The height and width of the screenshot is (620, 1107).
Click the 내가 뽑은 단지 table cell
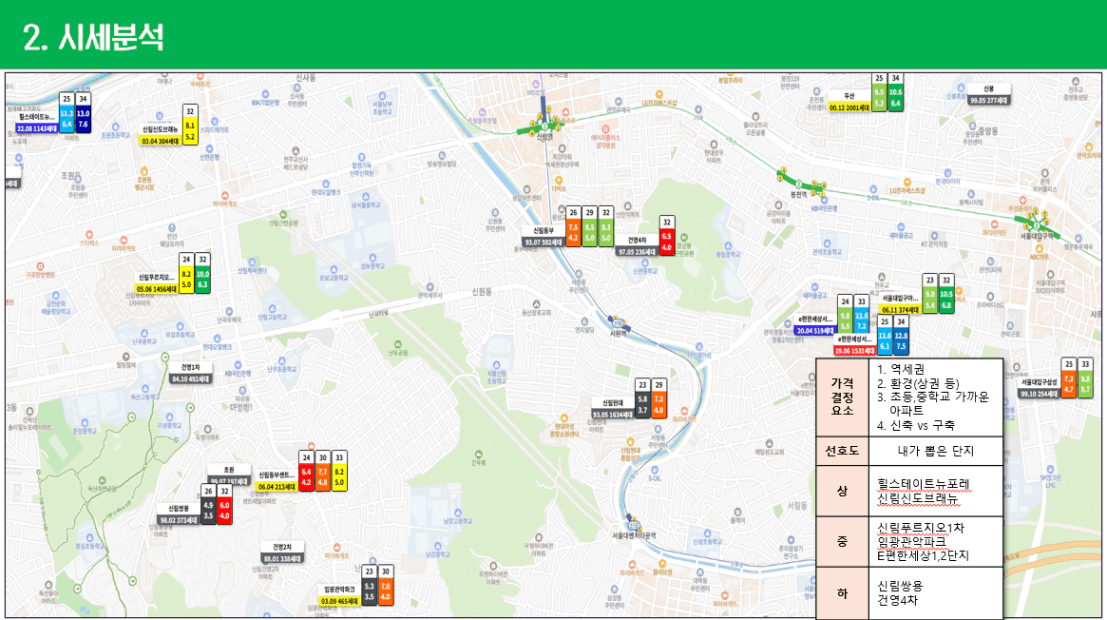tap(935, 451)
